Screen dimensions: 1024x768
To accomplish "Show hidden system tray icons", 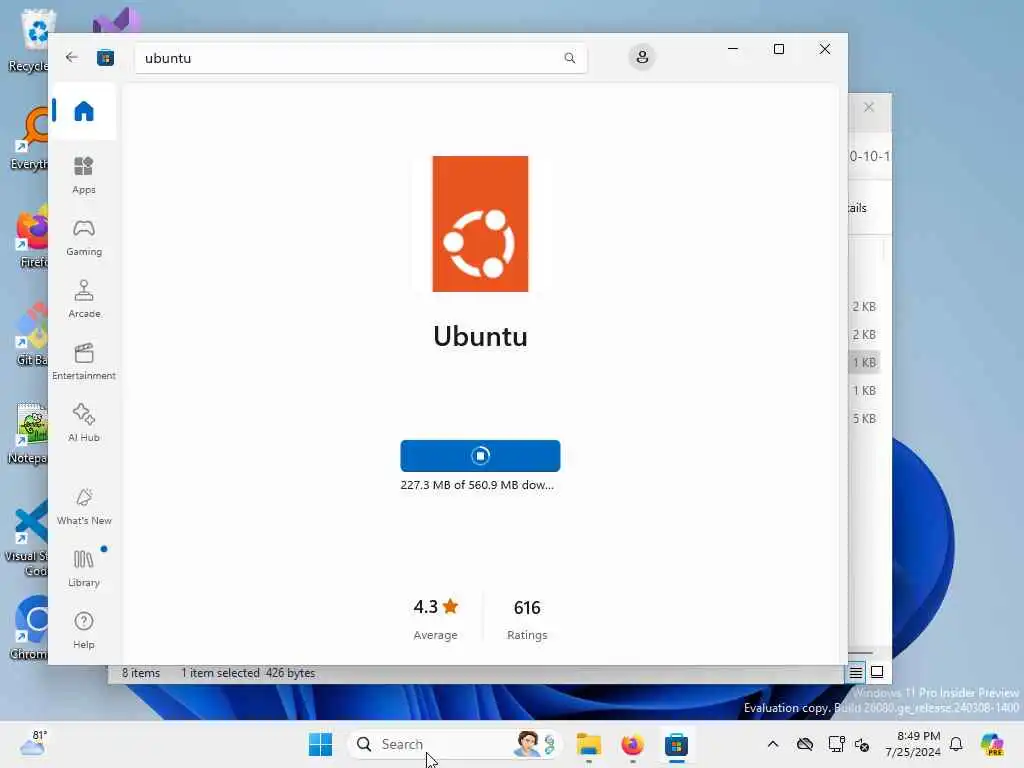I will 773,744.
